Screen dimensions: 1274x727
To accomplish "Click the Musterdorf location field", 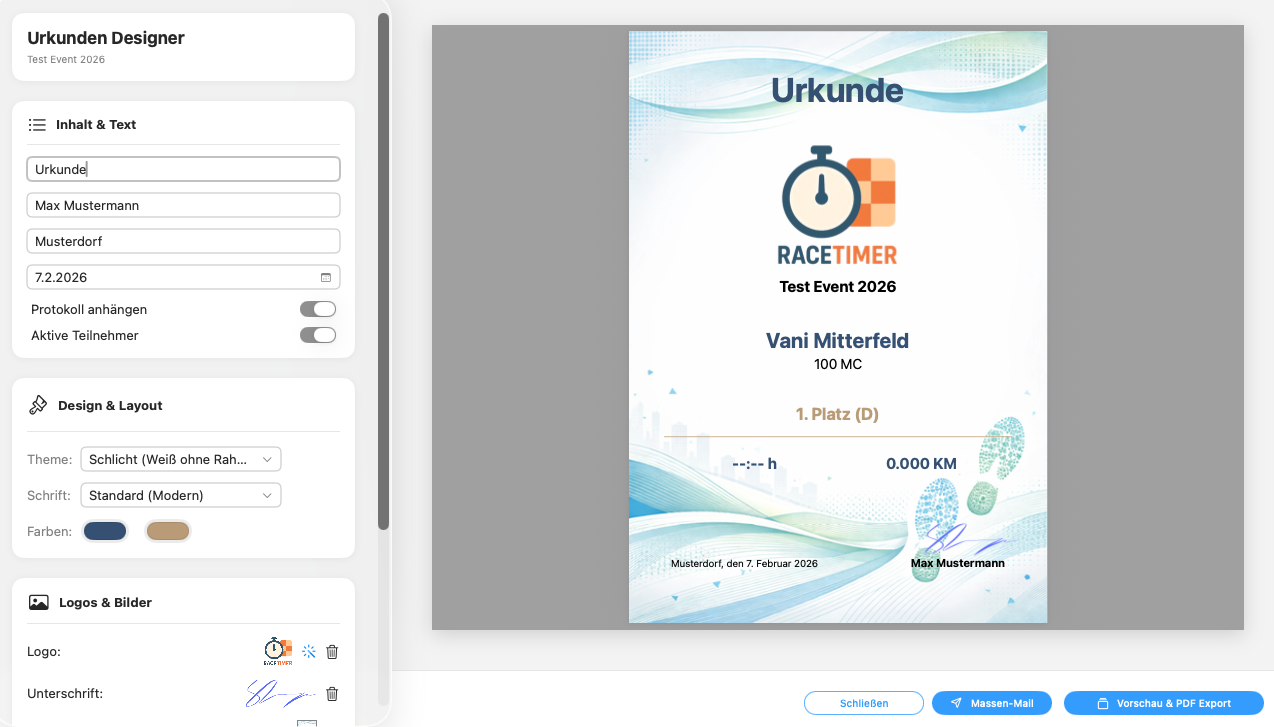I will (184, 241).
